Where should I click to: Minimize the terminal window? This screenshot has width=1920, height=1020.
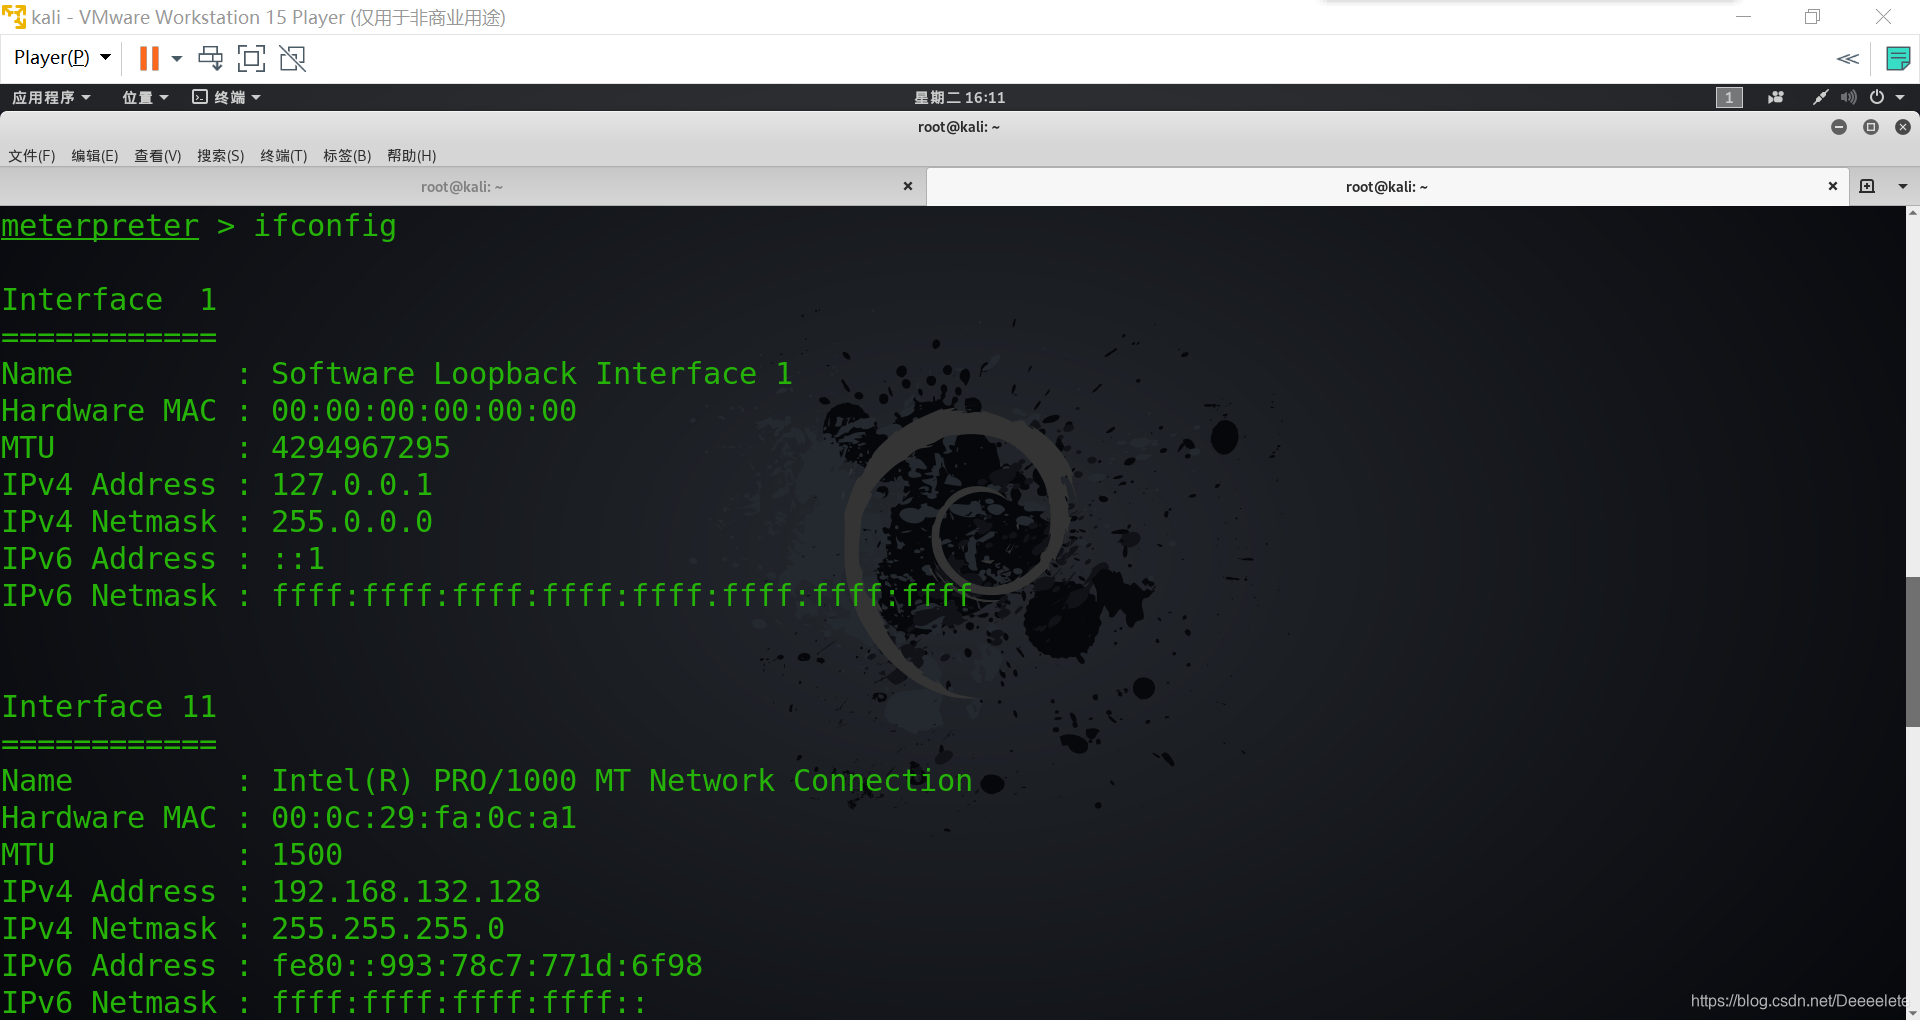[1839, 127]
